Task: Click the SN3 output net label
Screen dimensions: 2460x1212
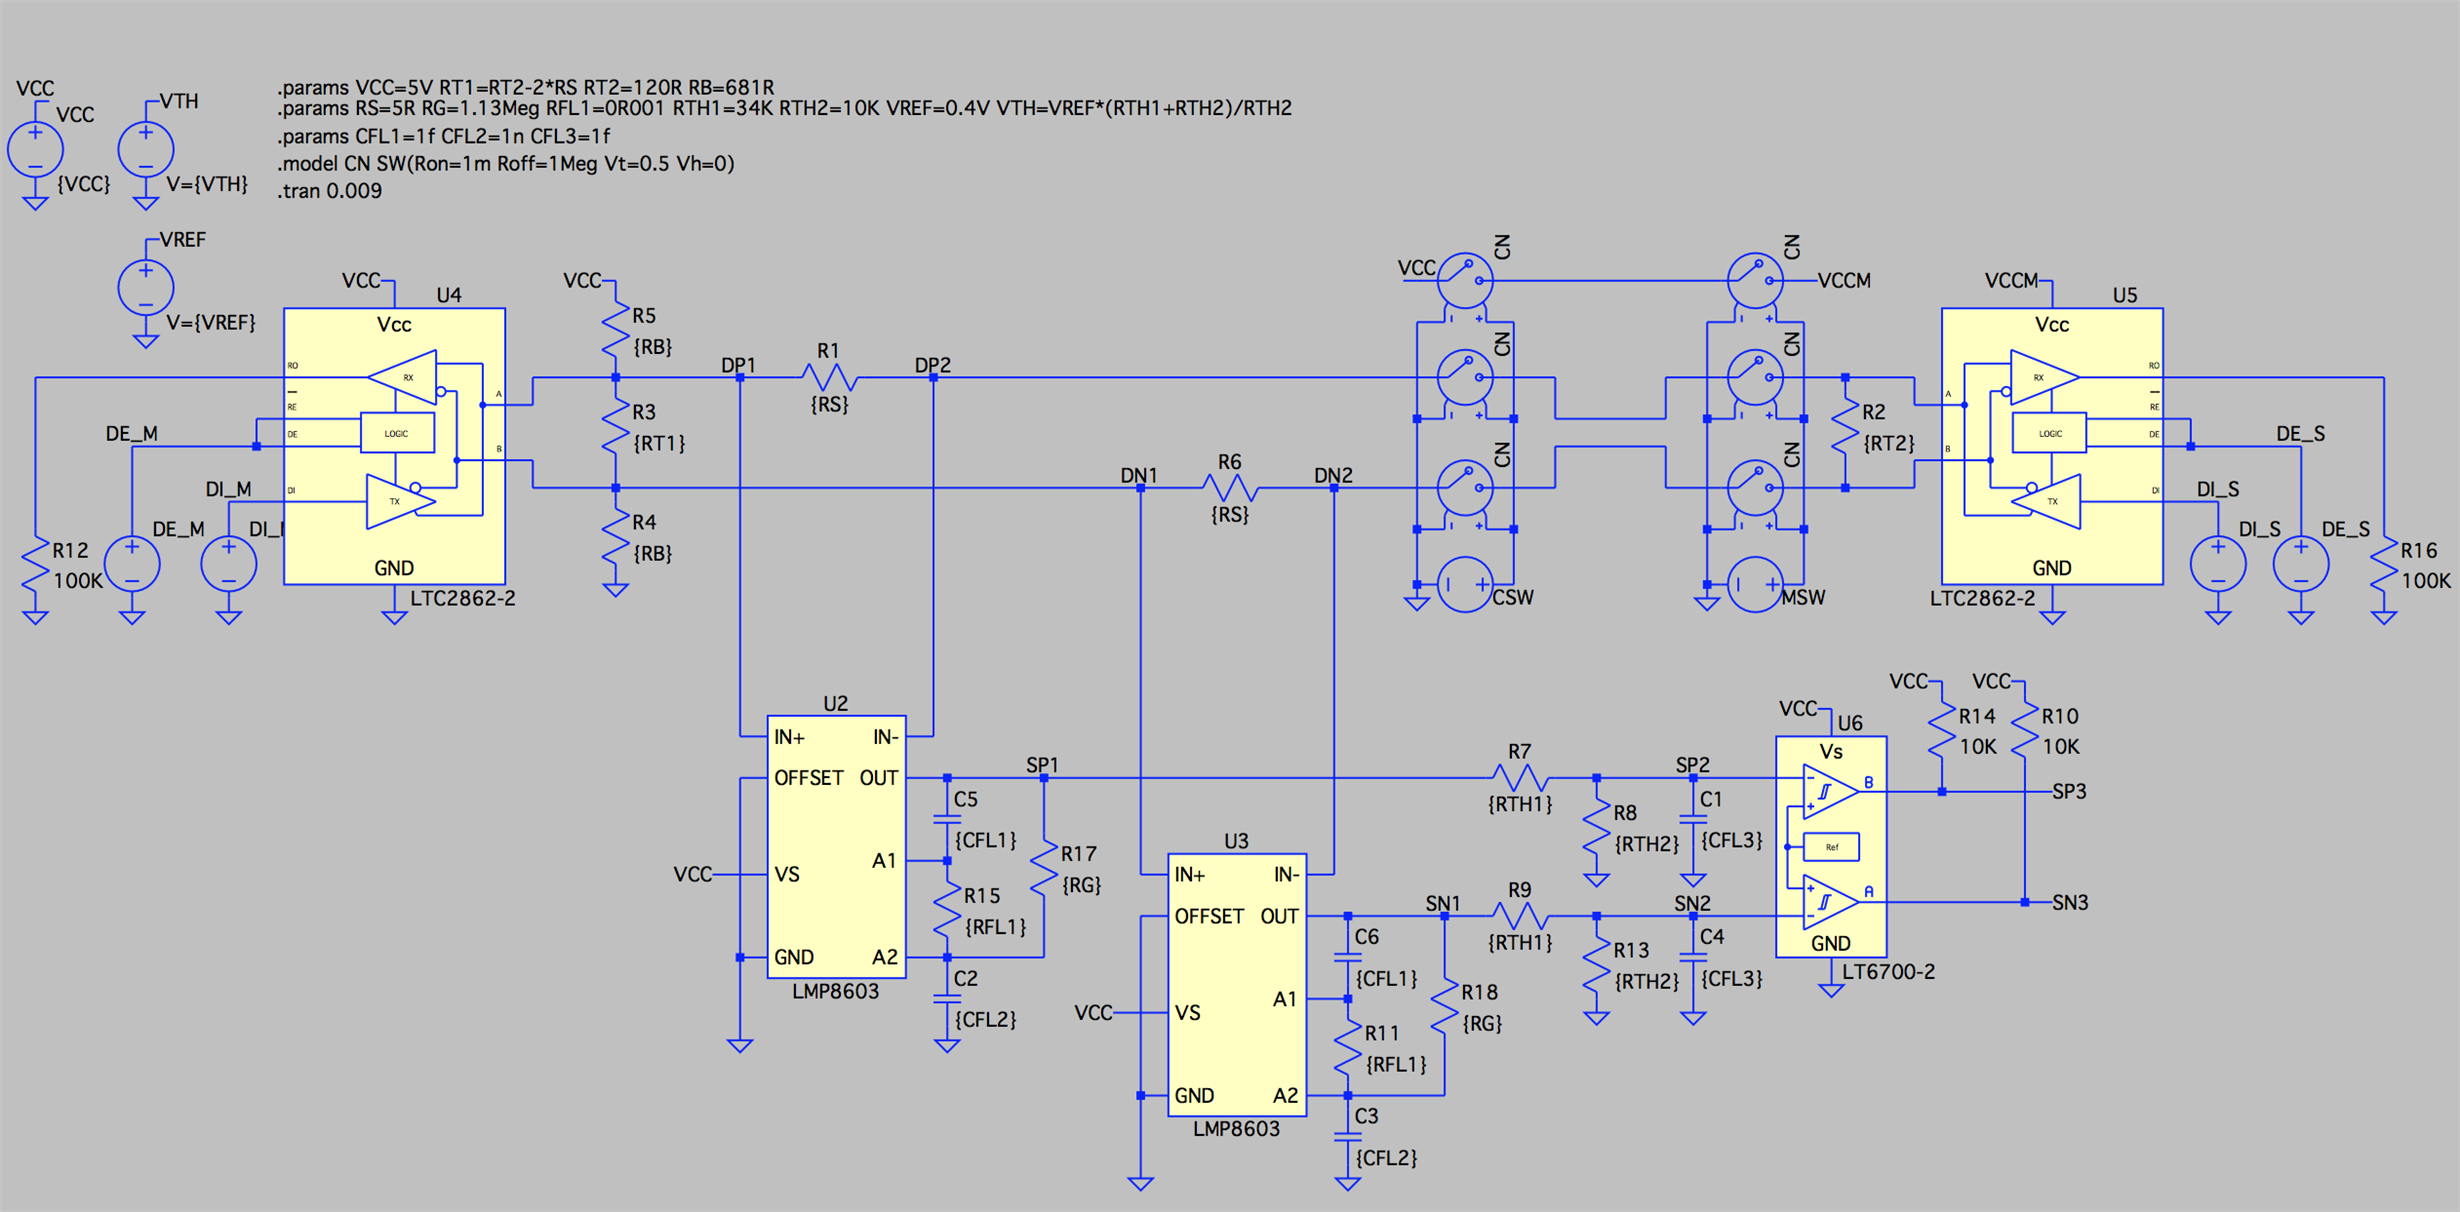Action: 2071,902
